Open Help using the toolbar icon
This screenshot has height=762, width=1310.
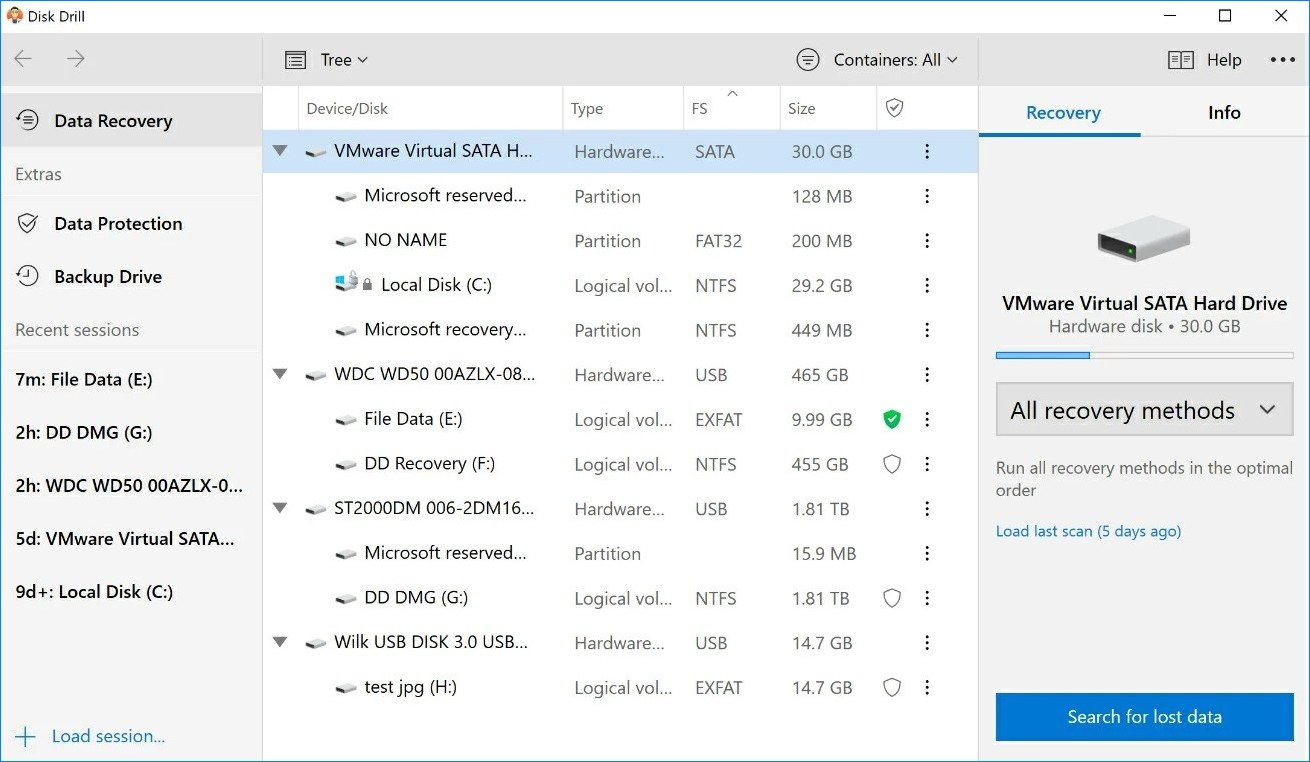[1180, 59]
